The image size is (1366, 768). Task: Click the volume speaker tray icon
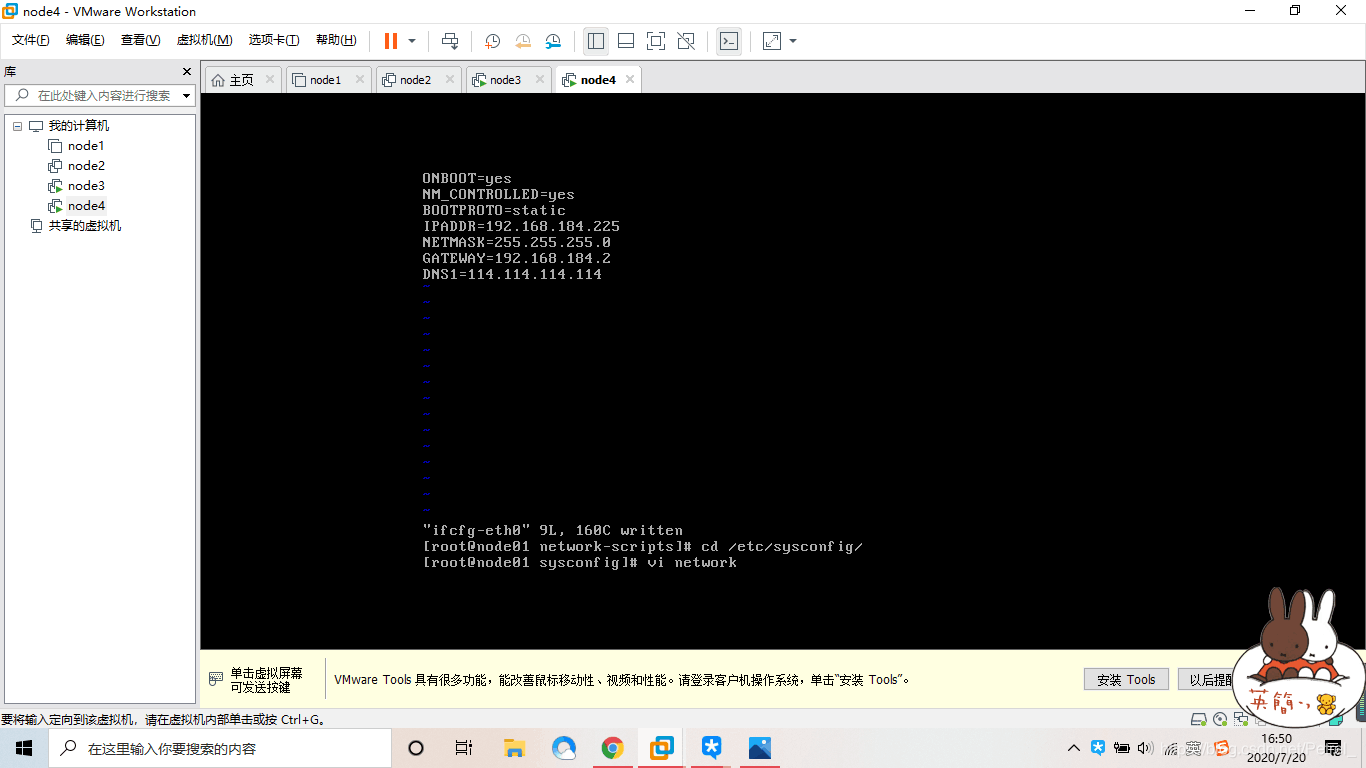(1146, 748)
